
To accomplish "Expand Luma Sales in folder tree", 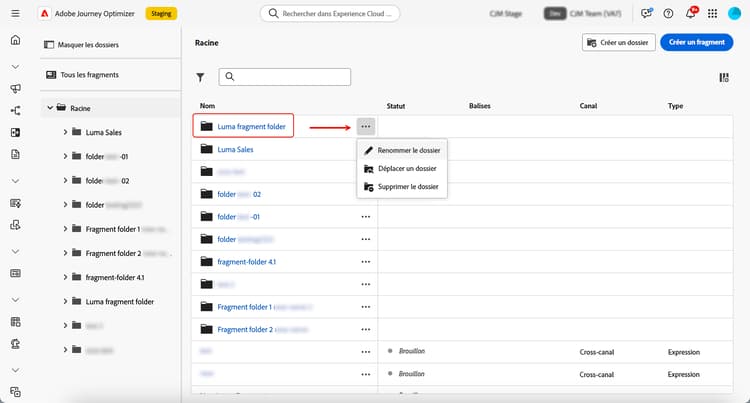I will (65, 132).
